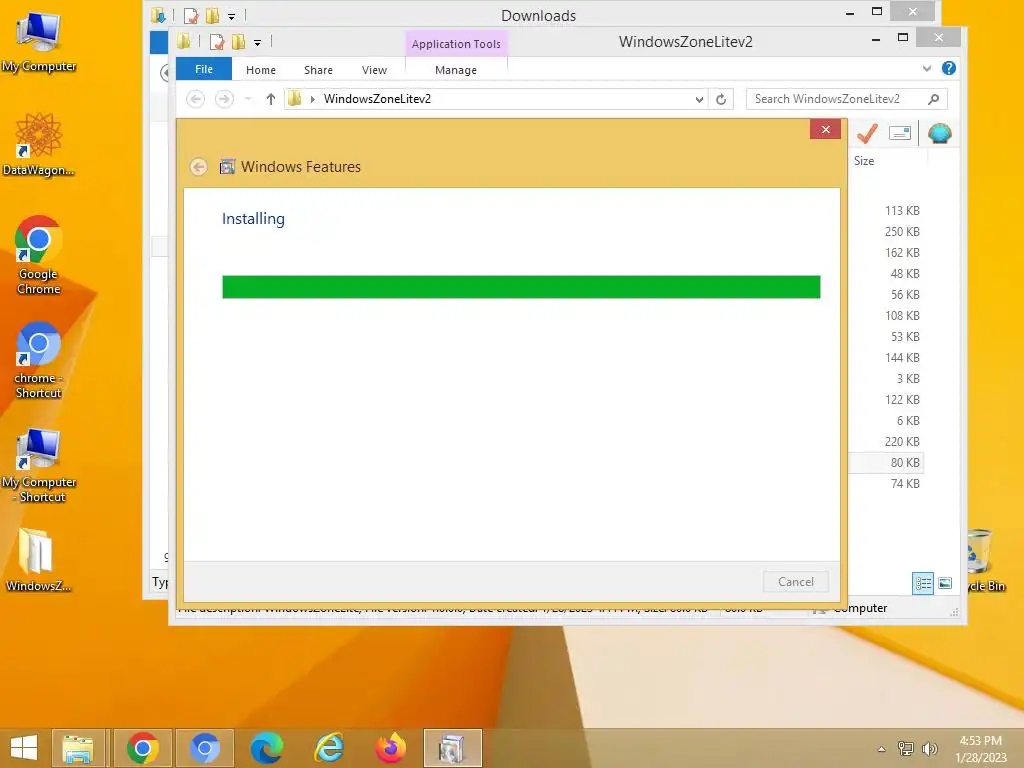This screenshot has width=1024, height=768.
Task: Open the Share ribbon tab
Action: [318, 70]
